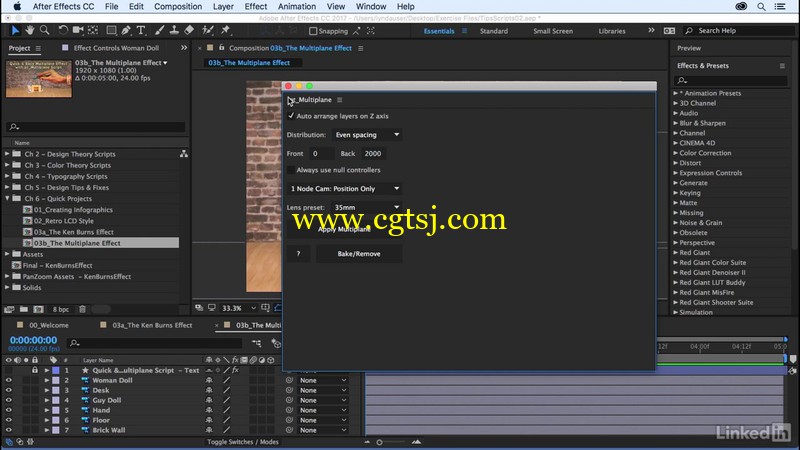
Task: Expand the Color Correction effects category
Action: click(x=676, y=153)
